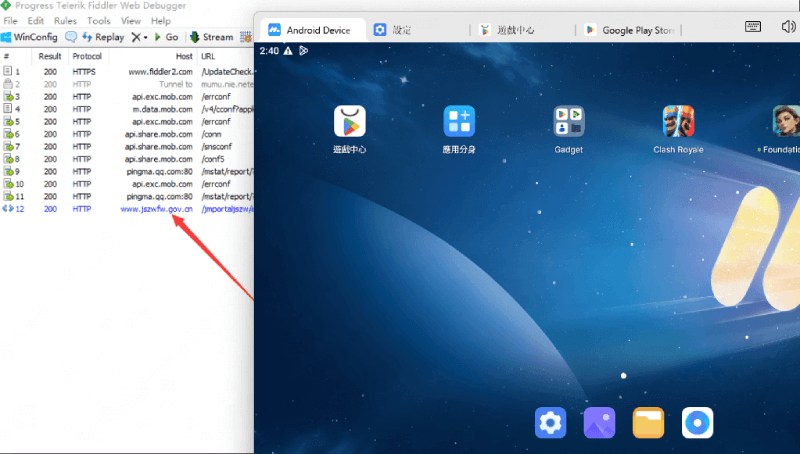Click the Fiddler comment bubble icon
This screenshot has height=454, width=800.
71,37
